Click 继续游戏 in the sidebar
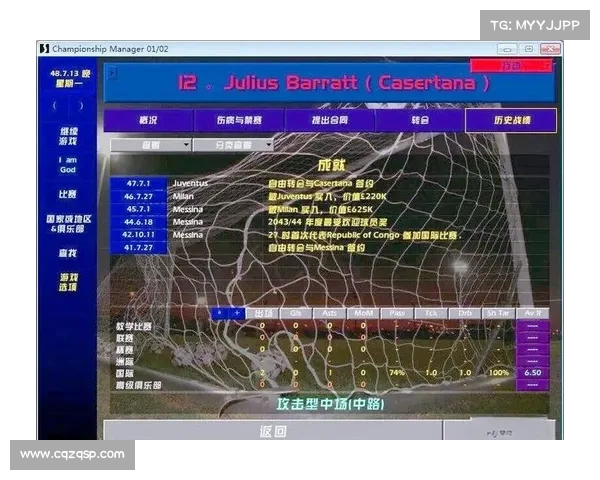The height and width of the screenshot is (480, 600). click(68, 136)
